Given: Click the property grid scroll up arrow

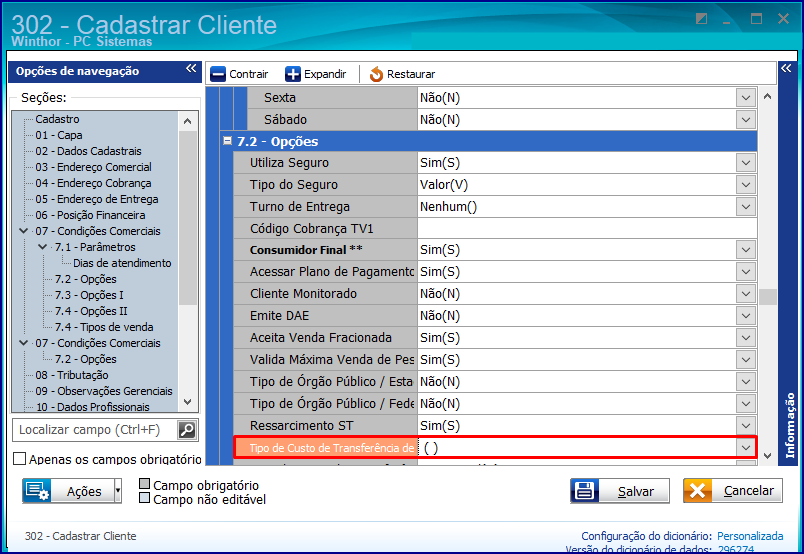Looking at the screenshot, I should [x=768, y=96].
